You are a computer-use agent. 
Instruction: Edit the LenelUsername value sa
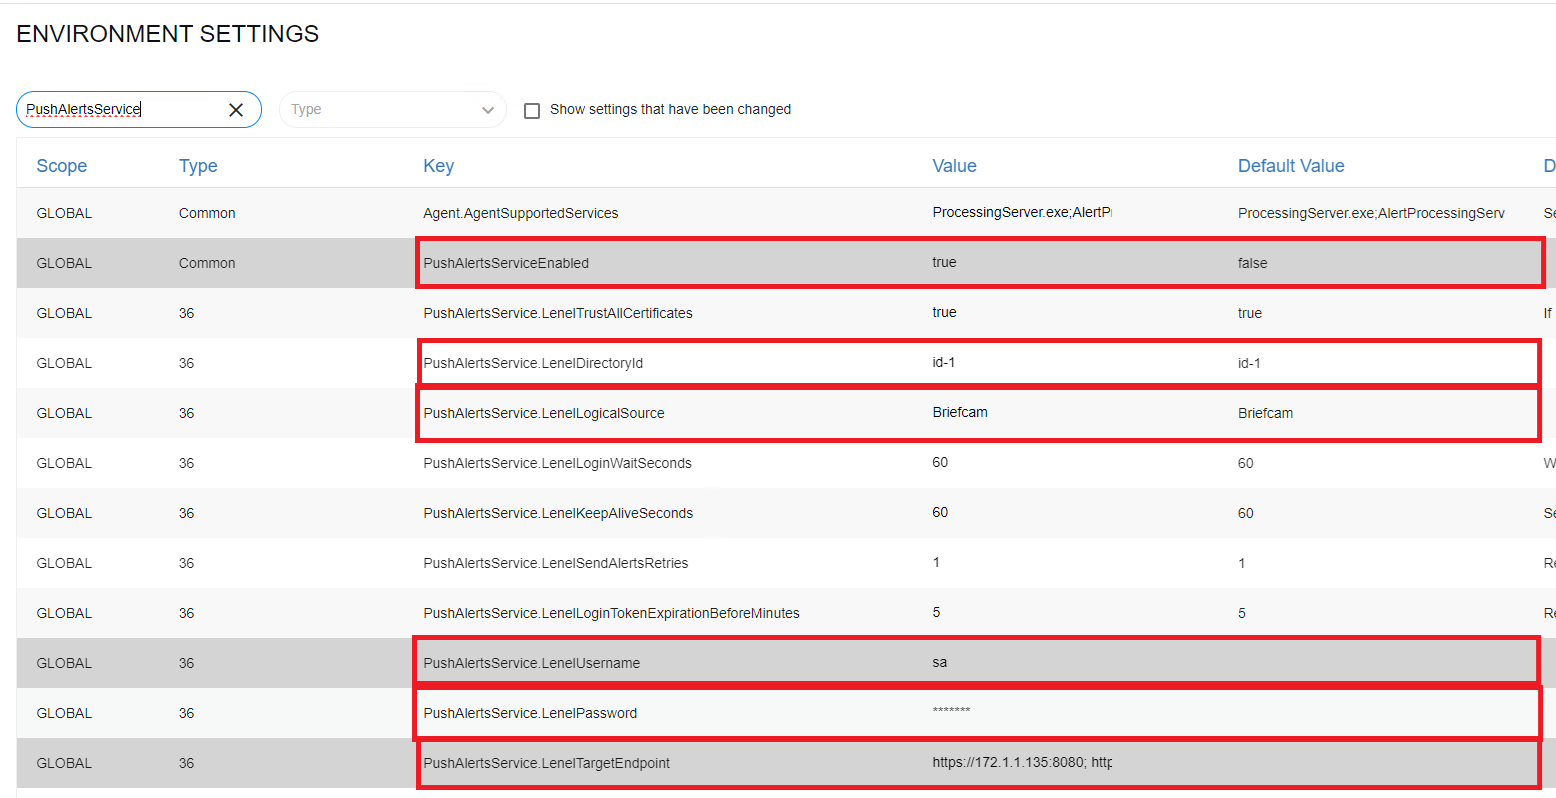pyautogui.click(x=939, y=662)
